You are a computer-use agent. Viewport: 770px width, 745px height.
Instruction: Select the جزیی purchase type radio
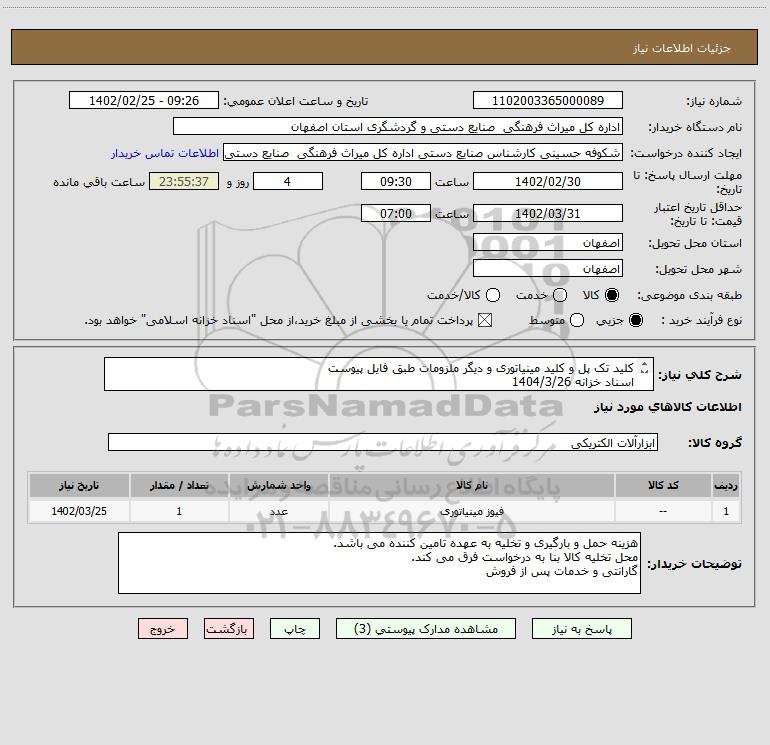636,321
